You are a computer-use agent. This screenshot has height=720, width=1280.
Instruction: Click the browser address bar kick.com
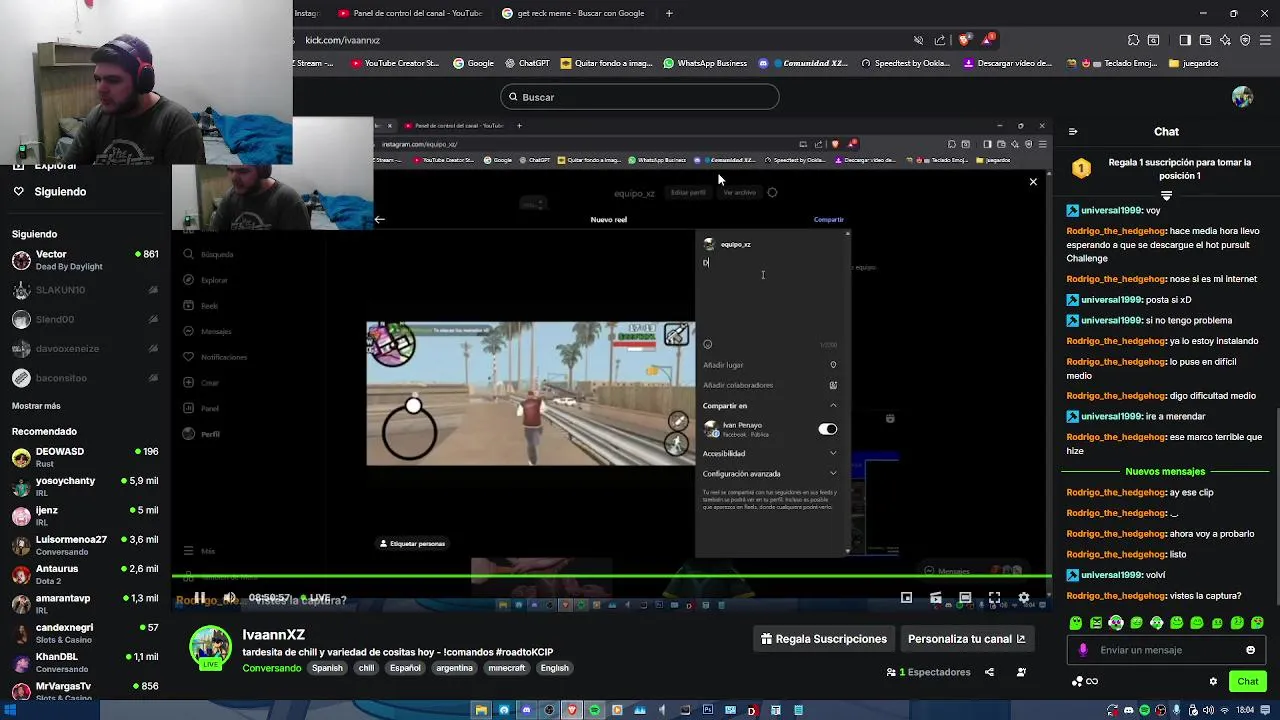pos(600,40)
